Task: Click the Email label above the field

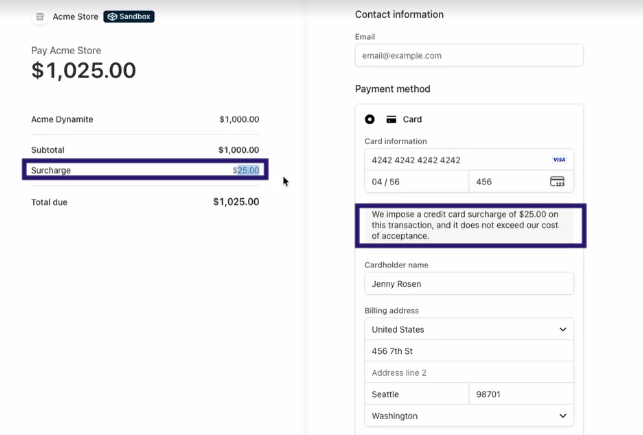Action: click(365, 37)
